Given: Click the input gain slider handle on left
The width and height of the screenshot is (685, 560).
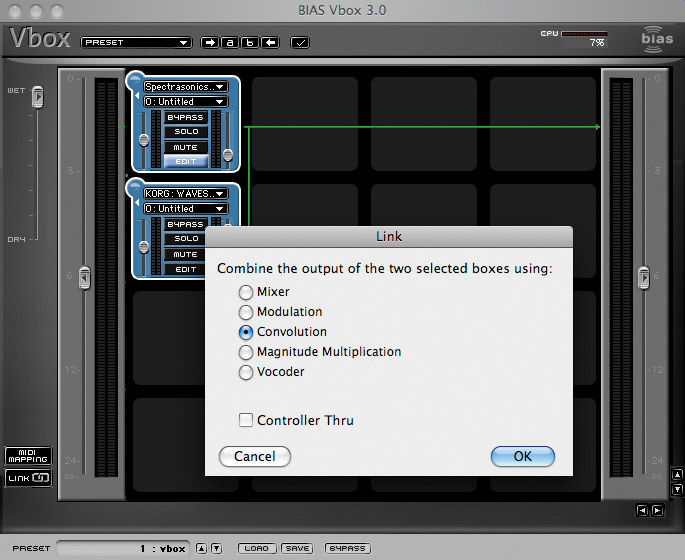Looking at the screenshot, I should (85, 278).
